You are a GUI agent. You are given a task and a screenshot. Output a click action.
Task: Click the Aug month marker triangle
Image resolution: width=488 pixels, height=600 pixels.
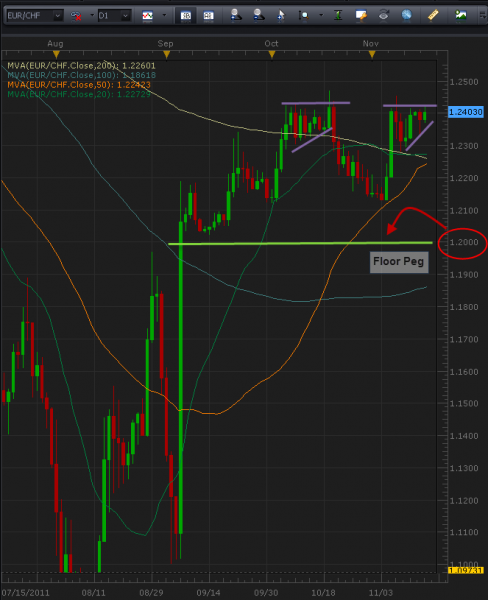(56, 55)
